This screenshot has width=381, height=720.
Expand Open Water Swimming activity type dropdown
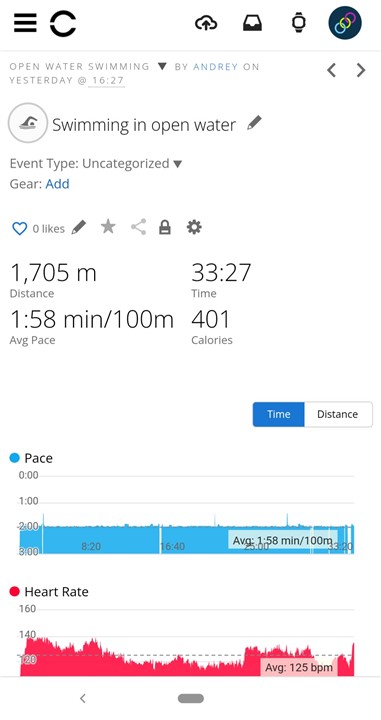(162, 66)
